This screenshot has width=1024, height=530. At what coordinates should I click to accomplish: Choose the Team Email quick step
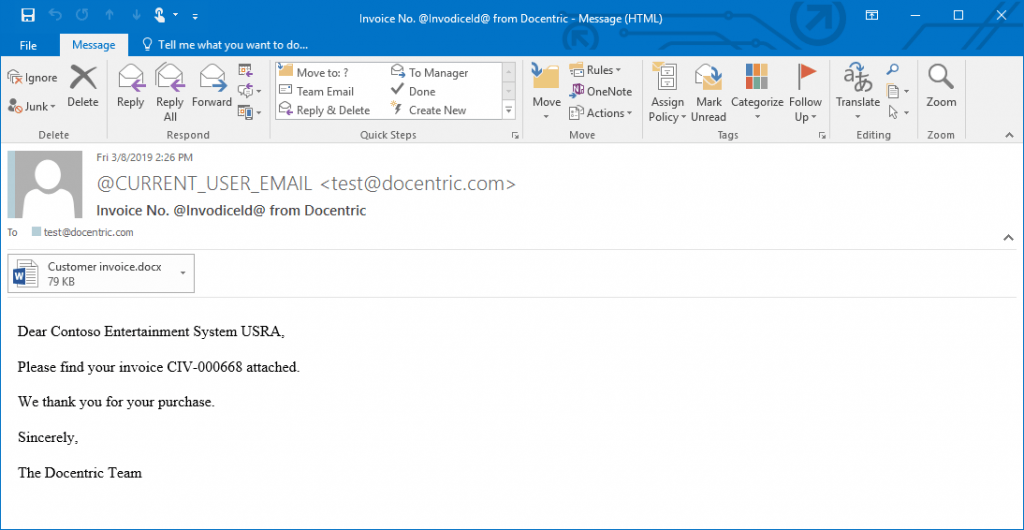[316, 91]
